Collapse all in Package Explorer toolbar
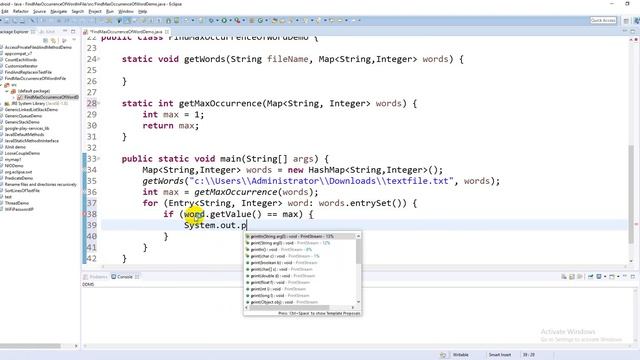The image size is (640, 360). click(x=46, y=40)
